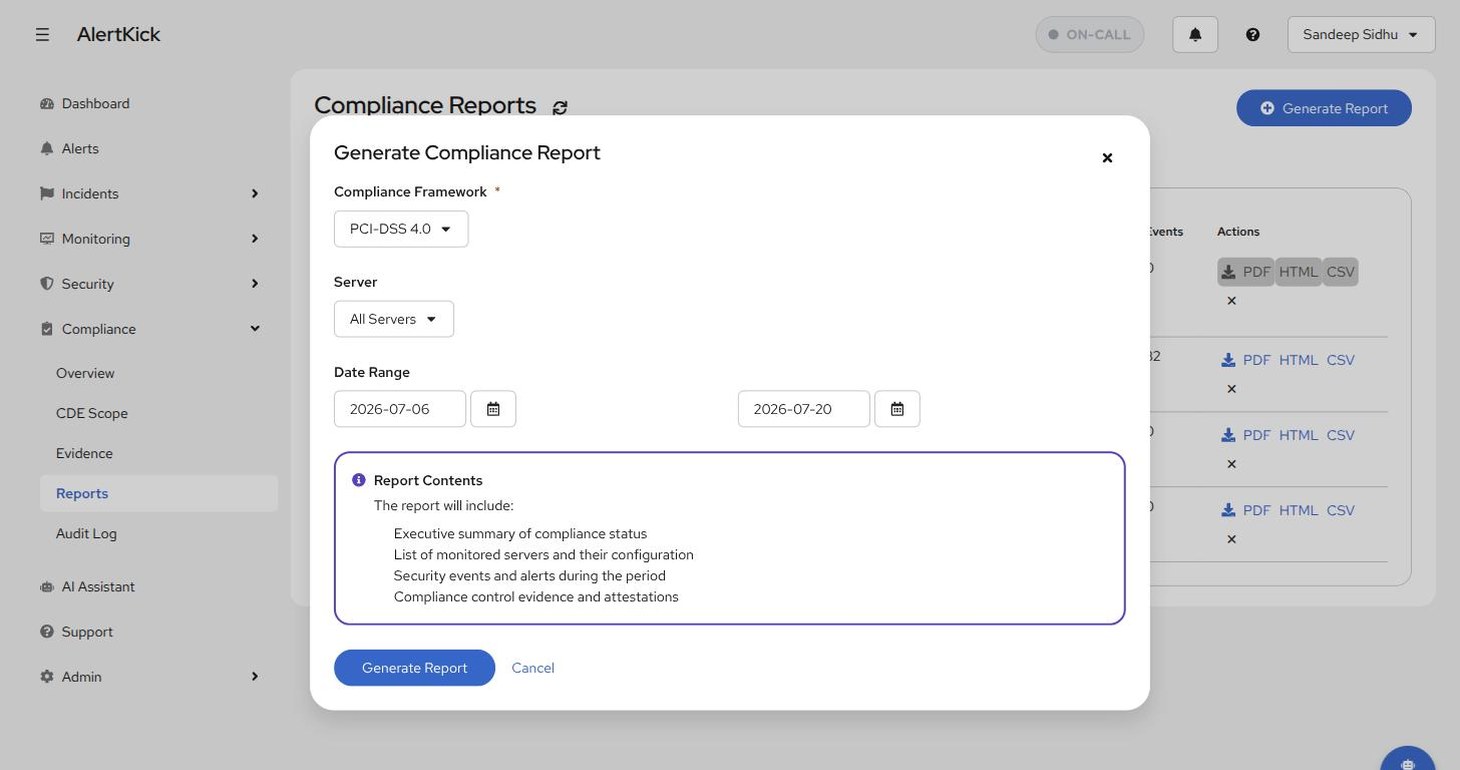The height and width of the screenshot is (770, 1460).
Task: Click the AlertKick logo text
Action: point(118,34)
